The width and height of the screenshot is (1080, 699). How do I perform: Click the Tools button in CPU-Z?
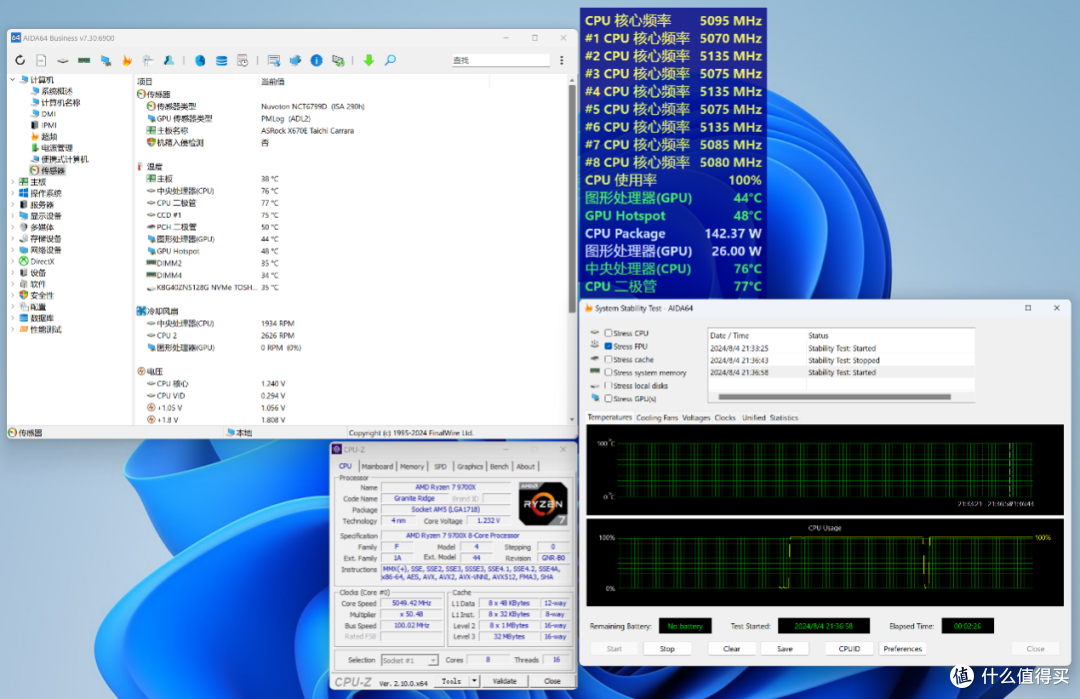(x=452, y=681)
